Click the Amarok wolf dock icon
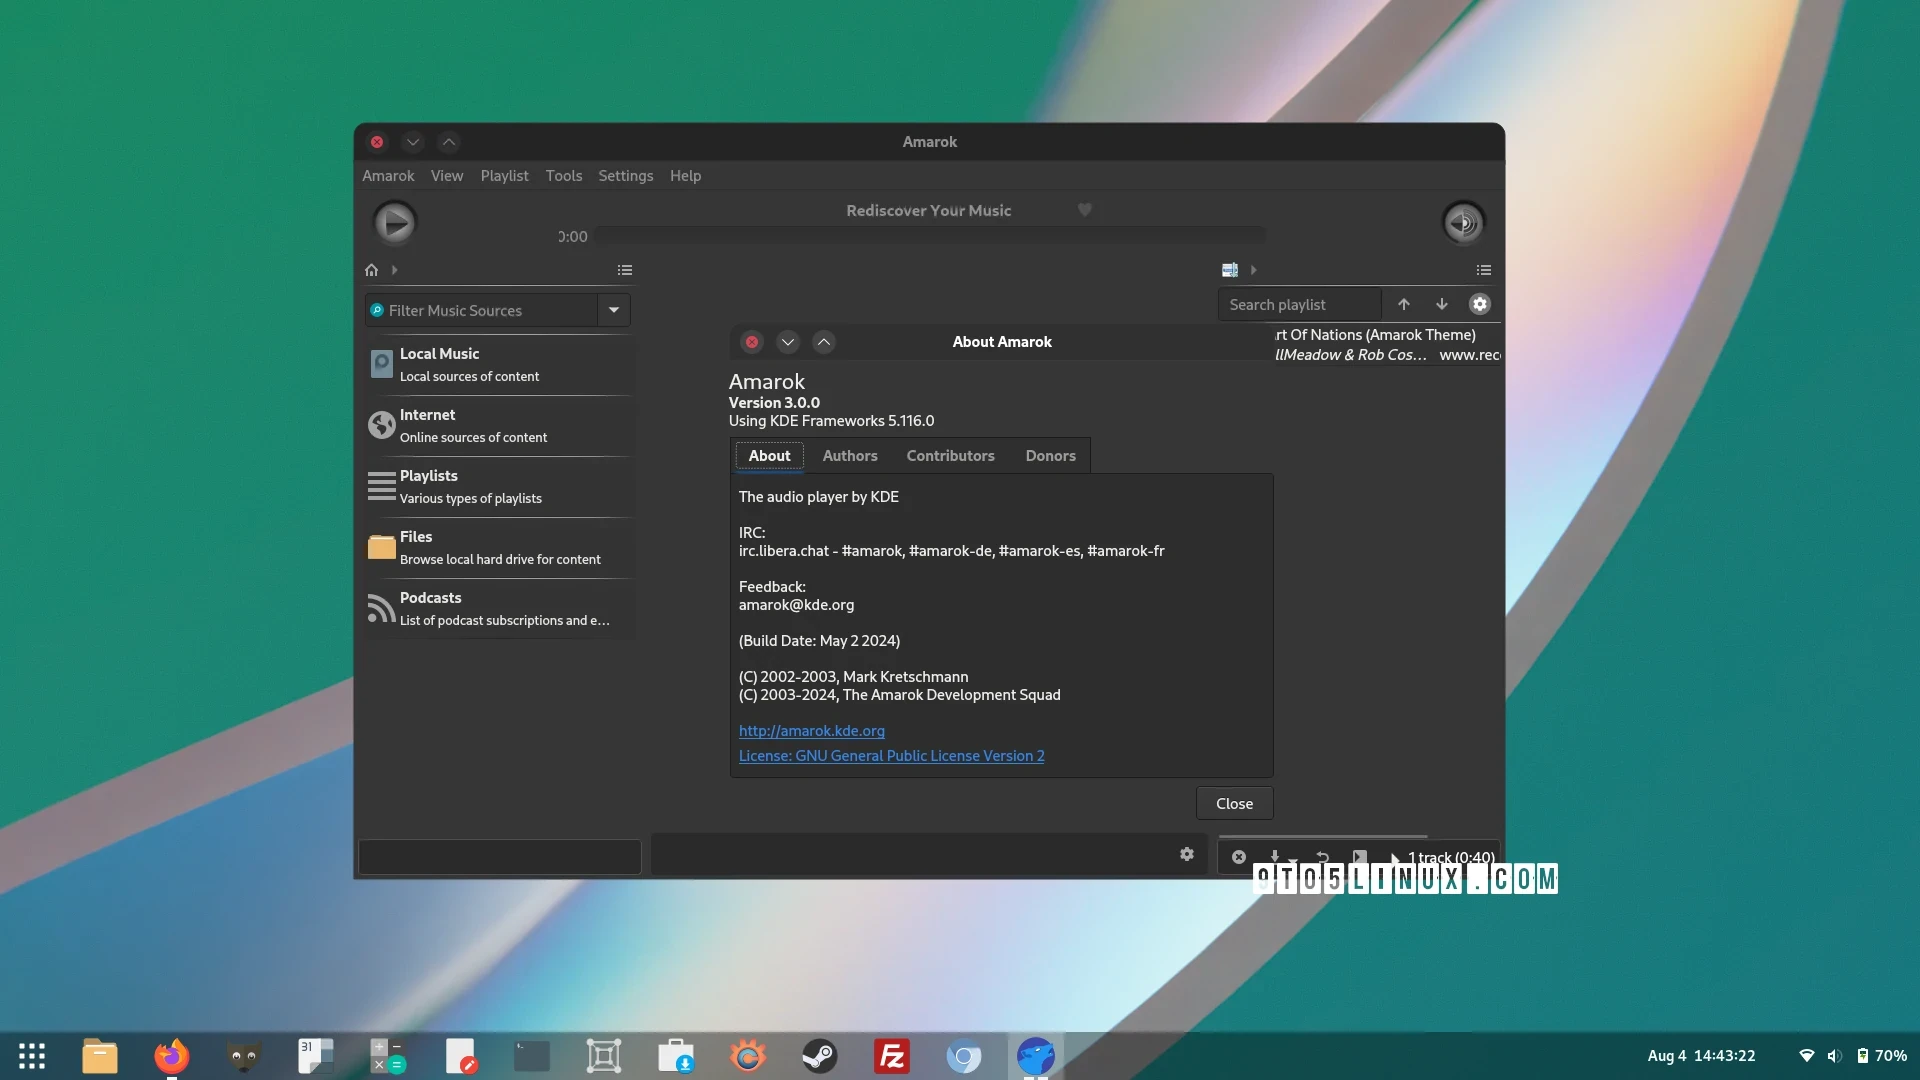The image size is (1920, 1080). [1036, 1056]
